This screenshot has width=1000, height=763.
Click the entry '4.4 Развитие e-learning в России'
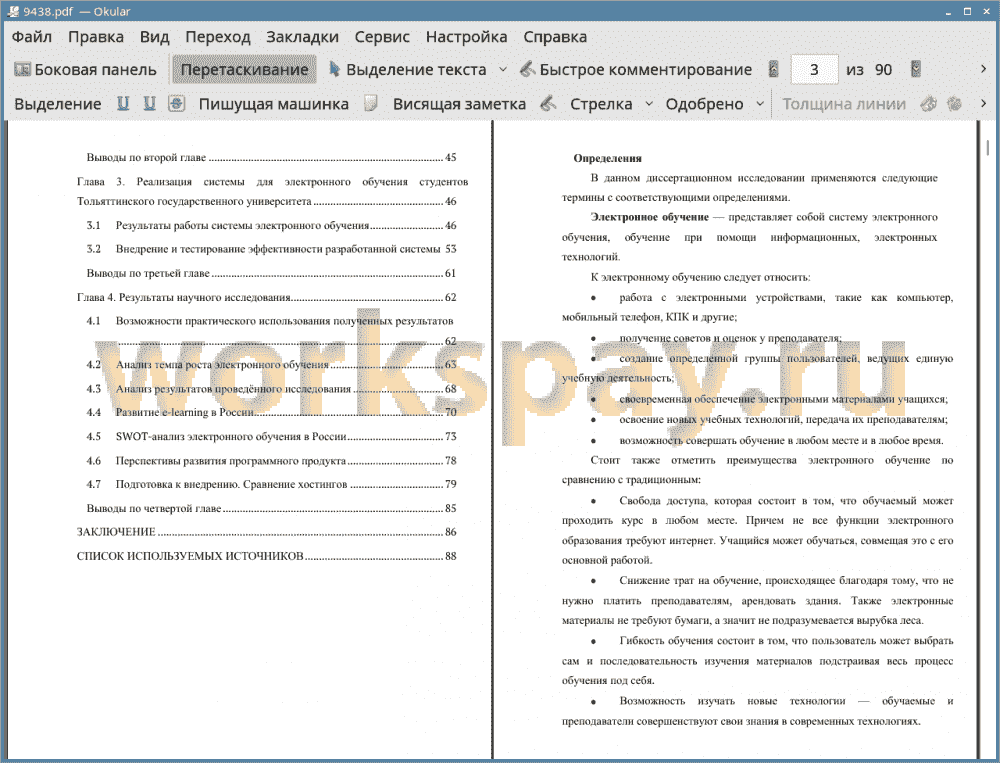tap(272, 413)
